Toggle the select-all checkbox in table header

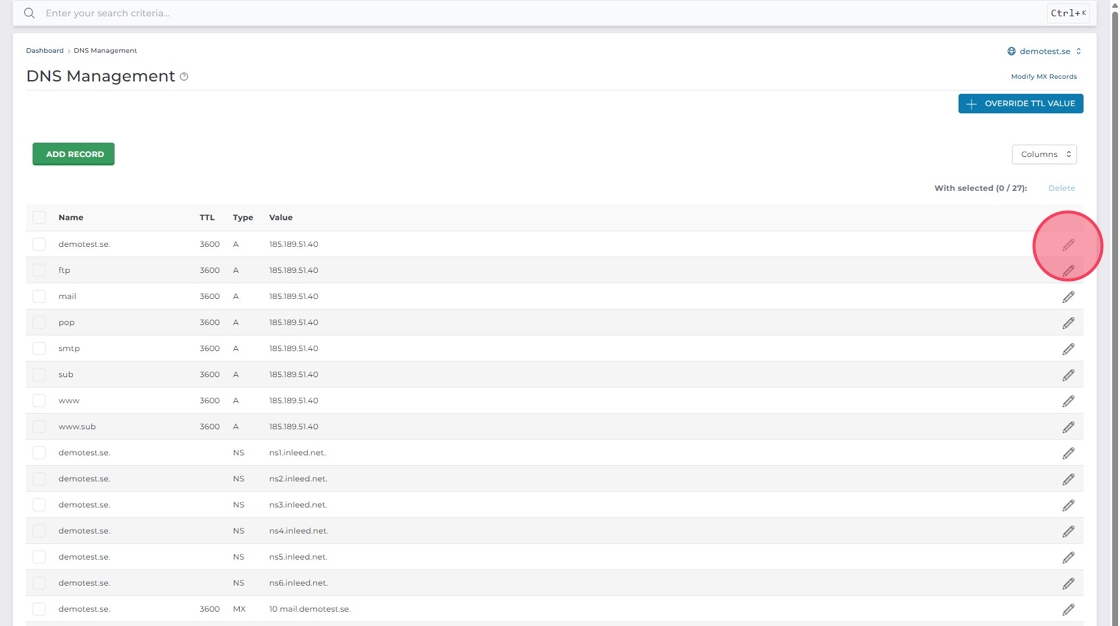[x=39, y=217]
